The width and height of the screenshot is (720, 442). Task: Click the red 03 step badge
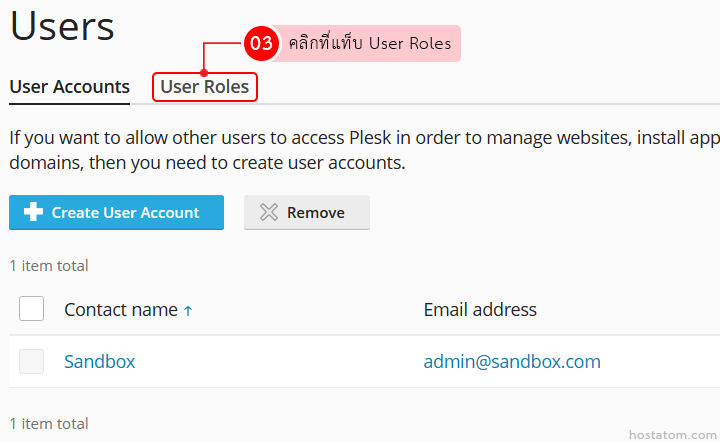(261, 44)
